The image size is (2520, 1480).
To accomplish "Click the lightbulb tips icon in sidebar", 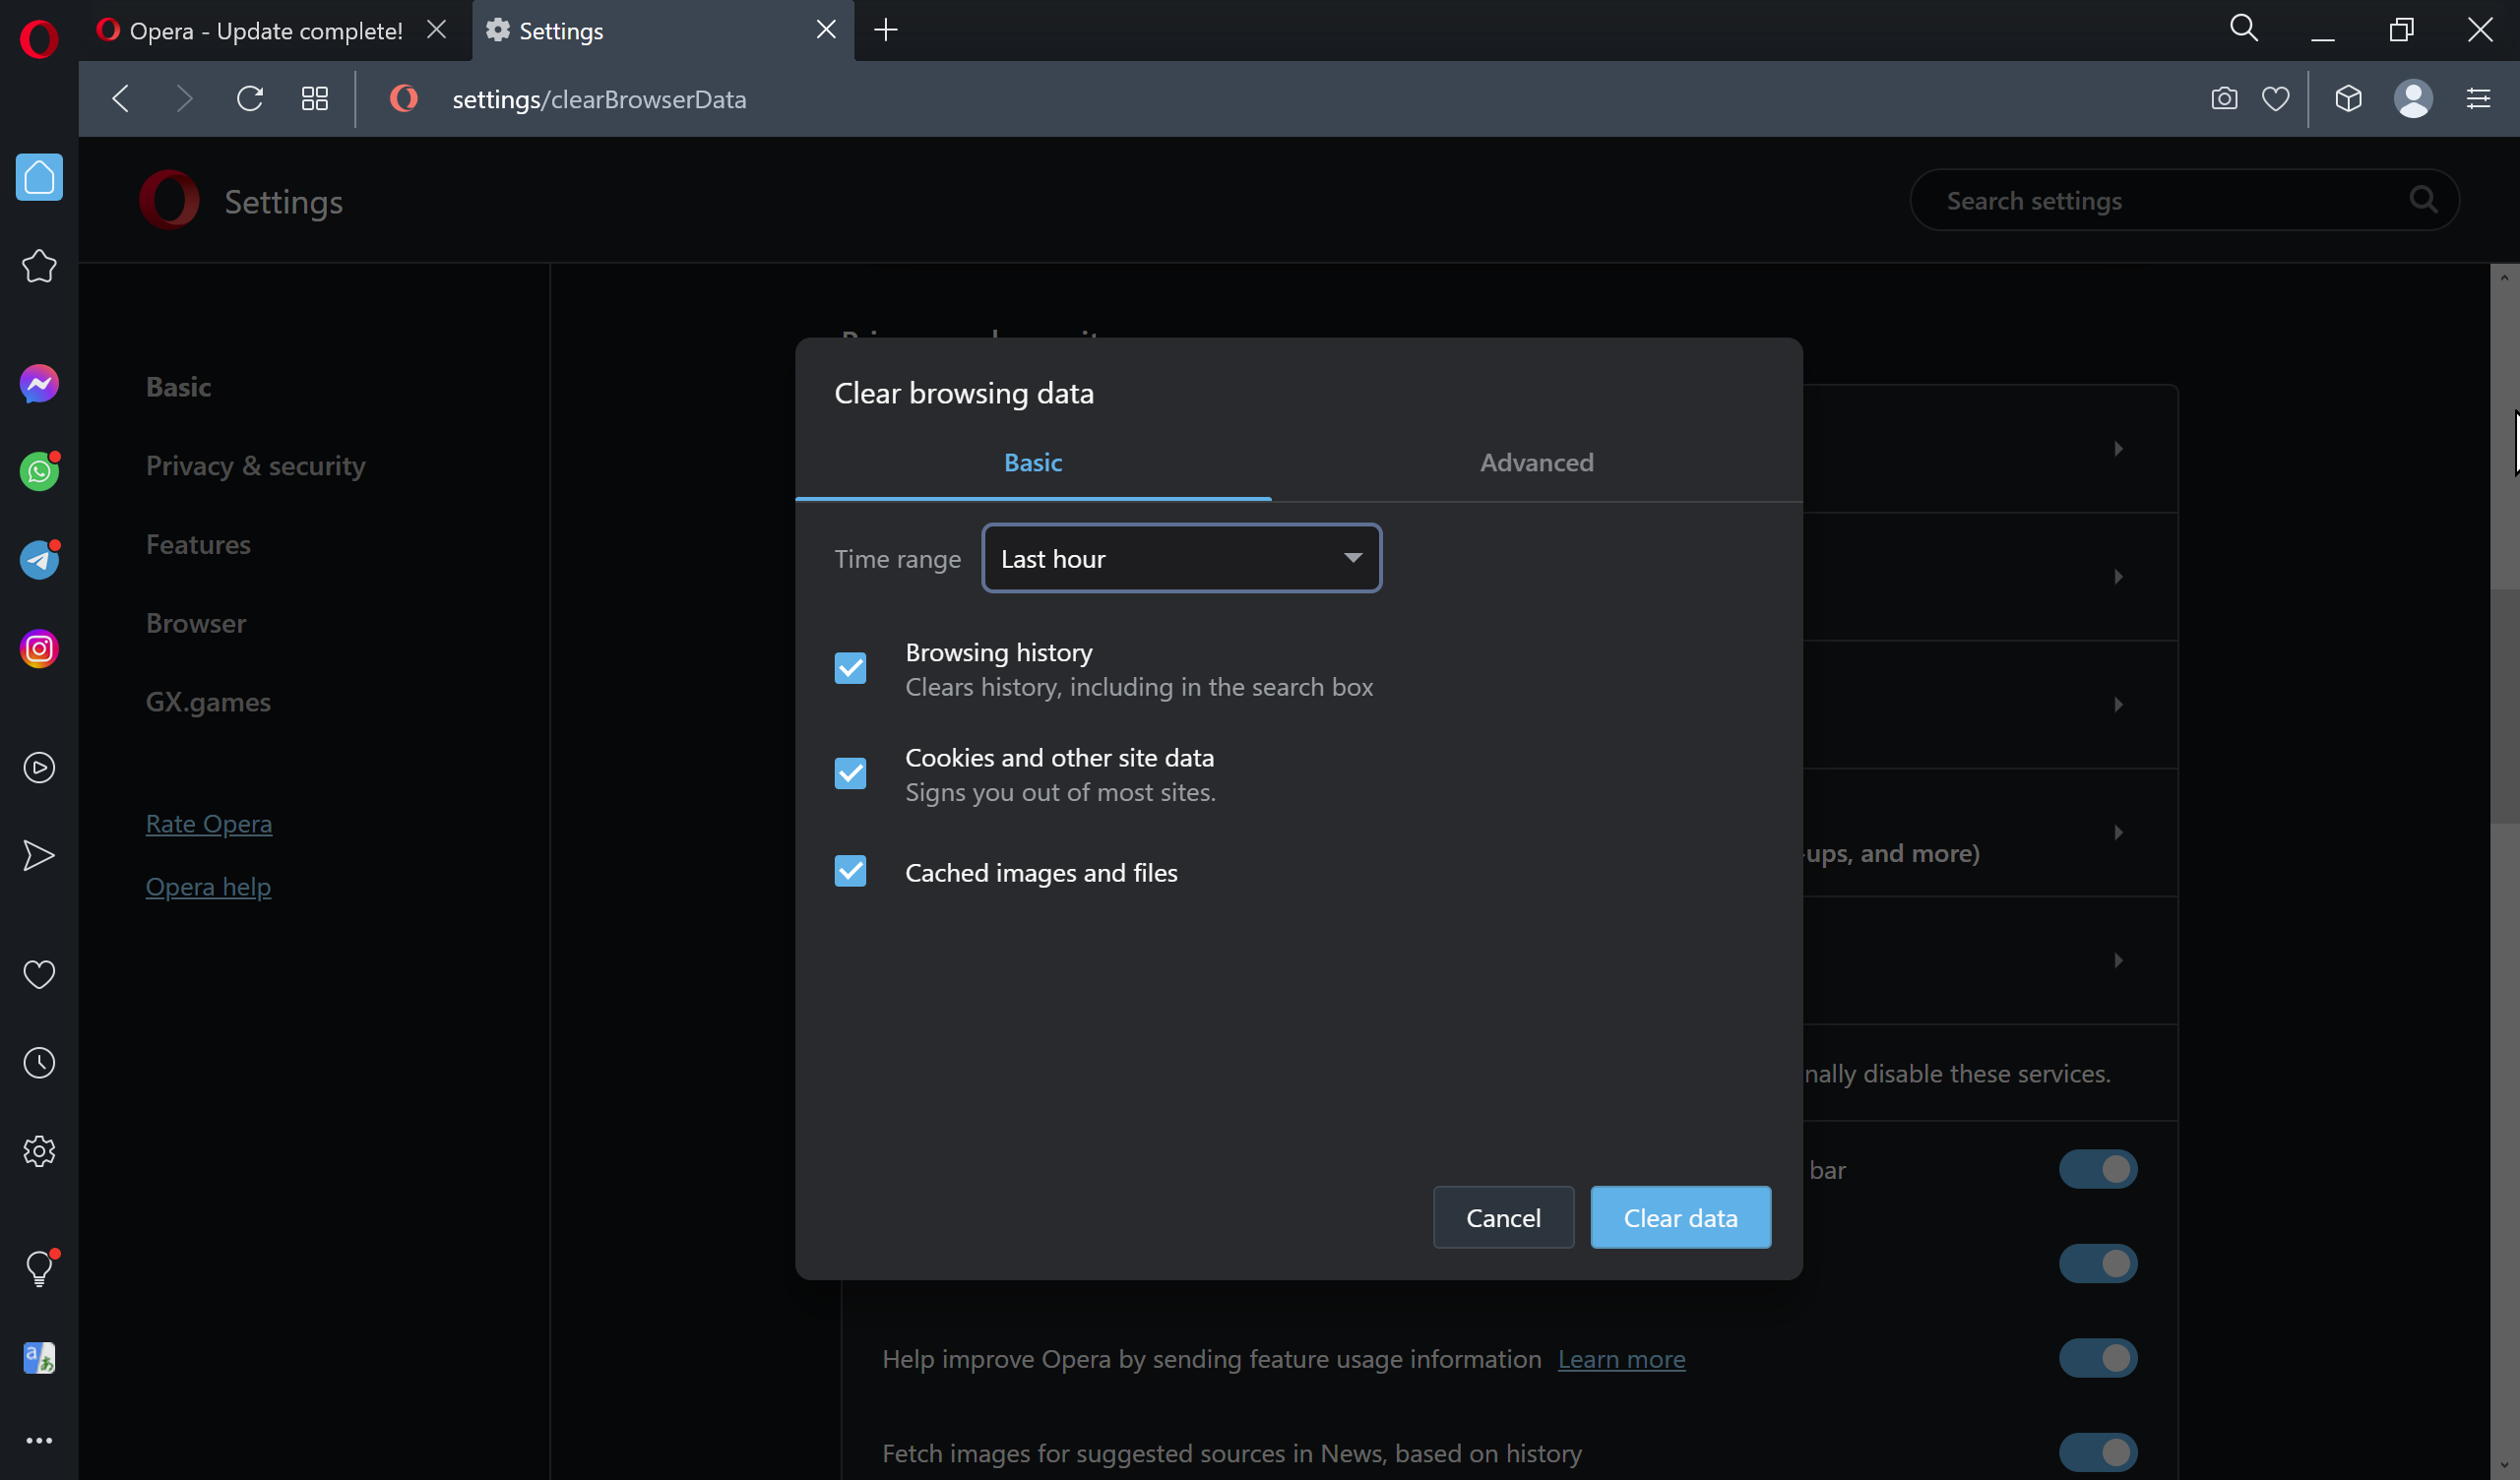I will coord(39,1268).
